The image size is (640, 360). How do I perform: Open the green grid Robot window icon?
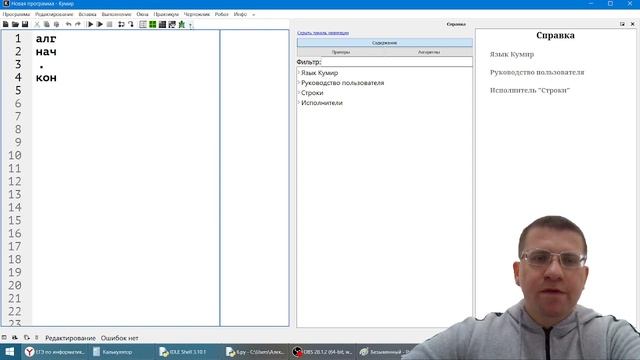pos(153,24)
